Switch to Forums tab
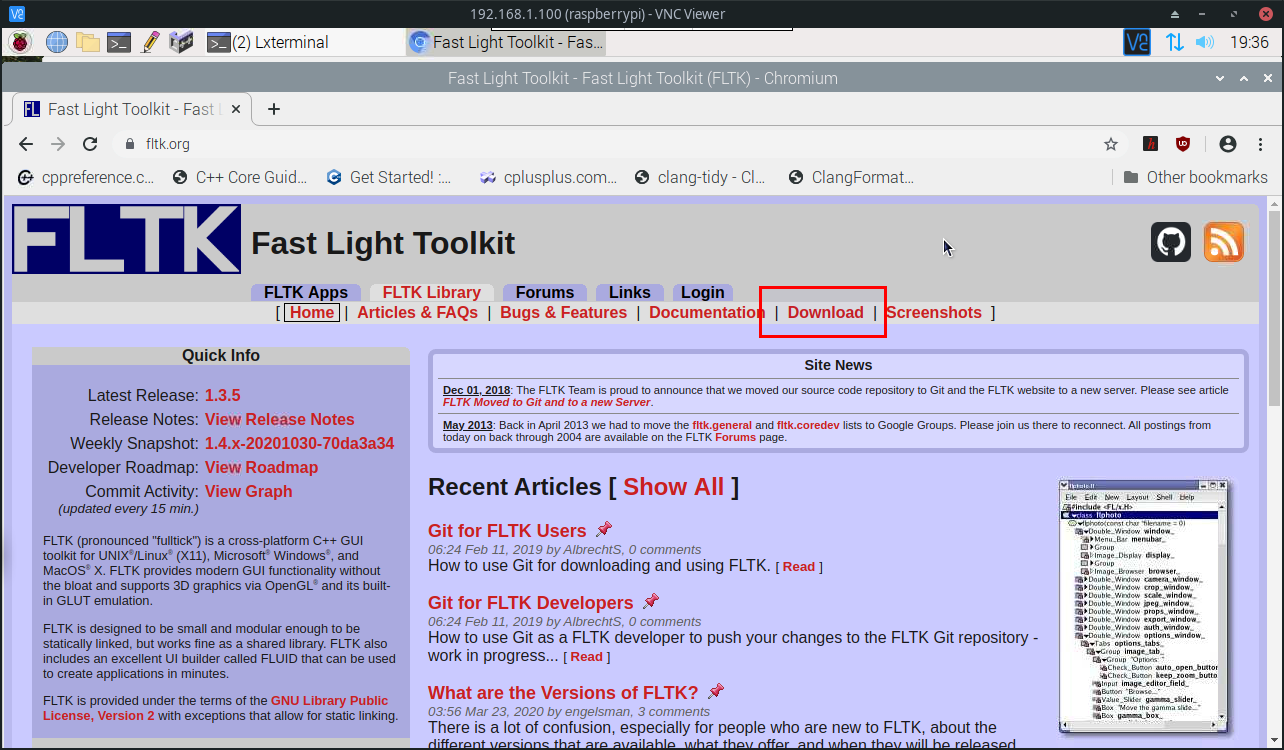Screen dimensions: 1284x750 tap(545, 292)
